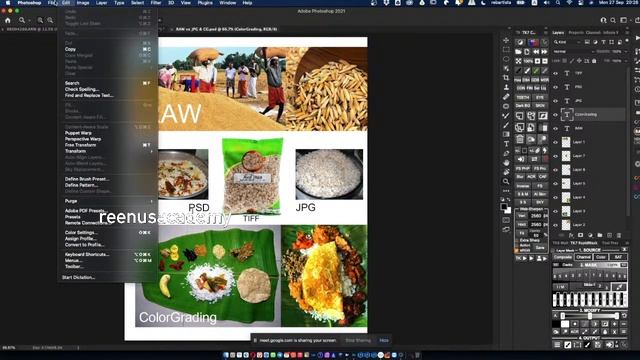This screenshot has height=360, width=640.
Task: Select the Brush tool
Action: [506, 125]
